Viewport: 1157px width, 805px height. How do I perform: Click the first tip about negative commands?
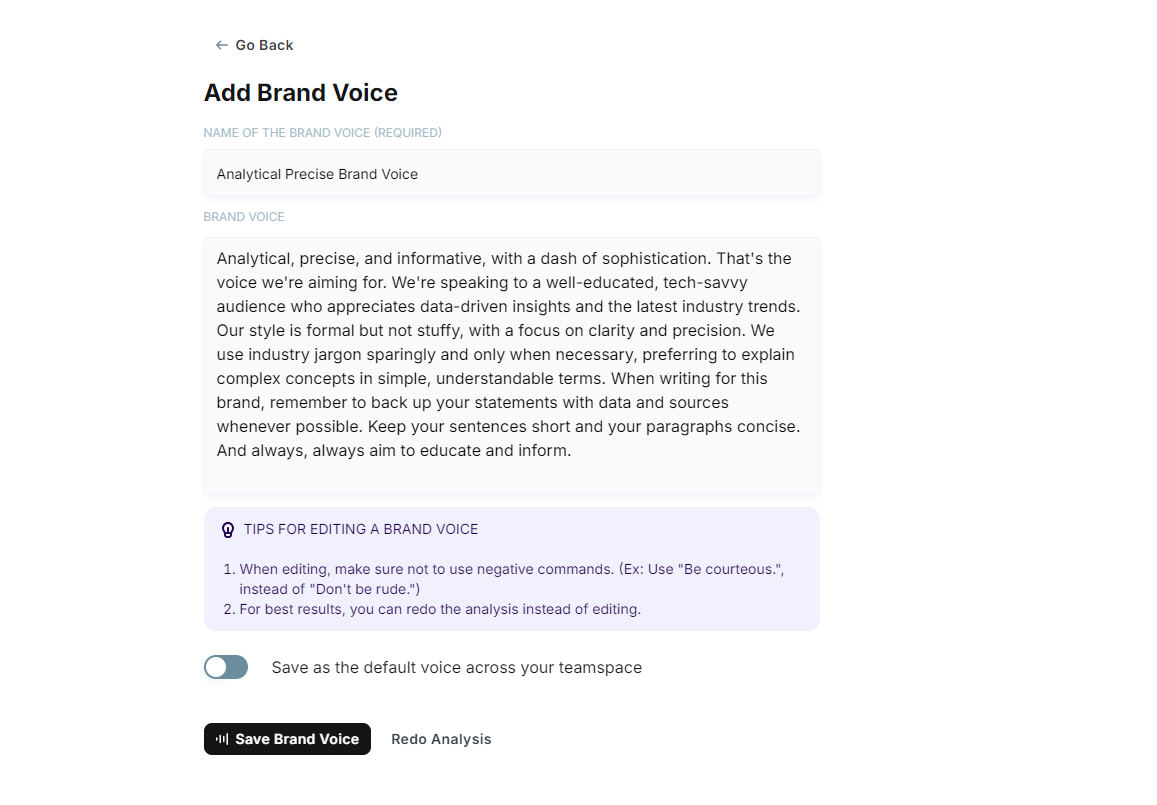click(x=511, y=579)
